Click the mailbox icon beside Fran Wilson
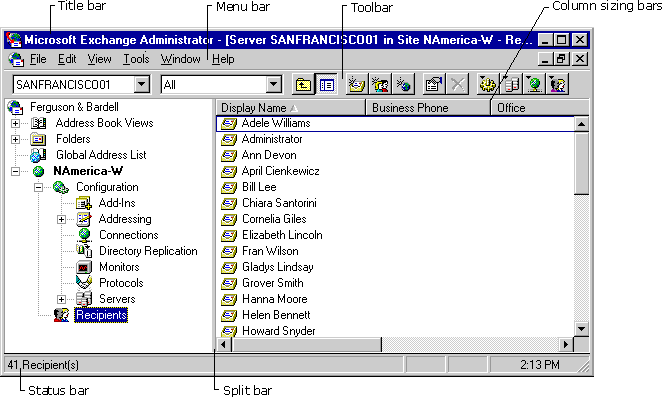Image resolution: width=662 pixels, height=397 pixels. [x=229, y=252]
